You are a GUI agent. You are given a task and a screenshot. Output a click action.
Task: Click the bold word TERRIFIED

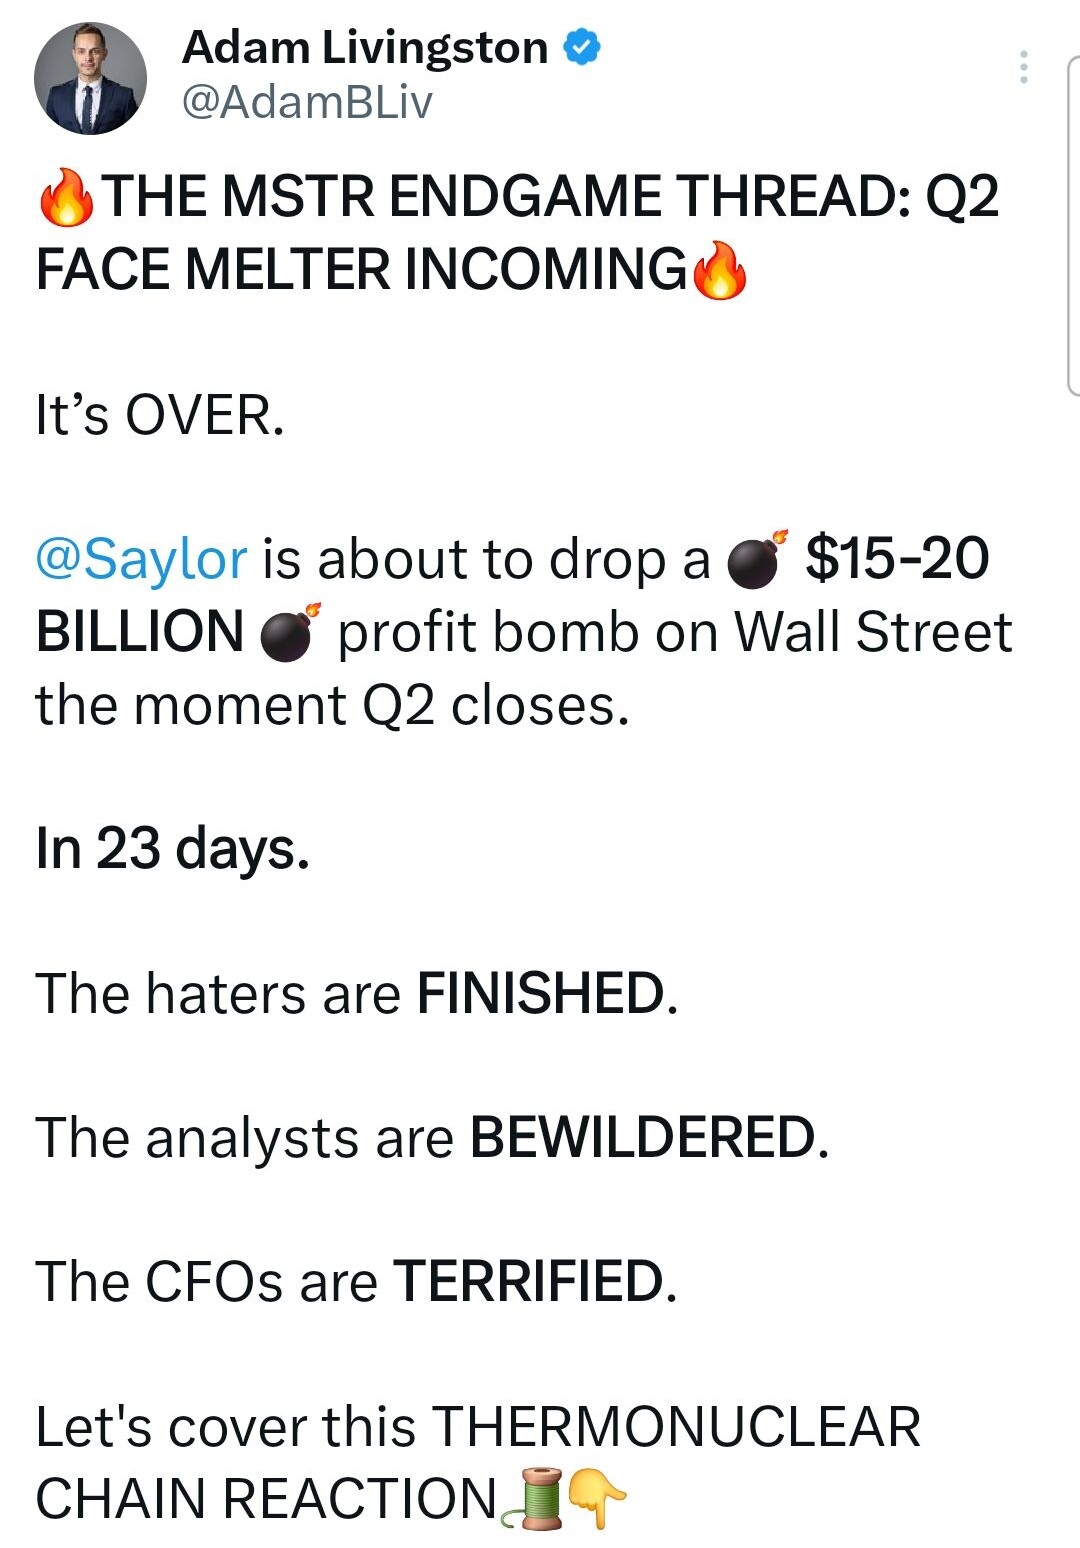click(528, 1282)
